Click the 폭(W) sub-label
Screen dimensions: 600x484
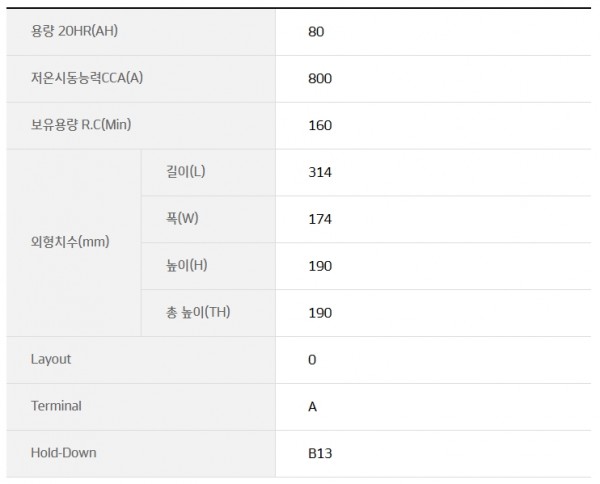182,218
